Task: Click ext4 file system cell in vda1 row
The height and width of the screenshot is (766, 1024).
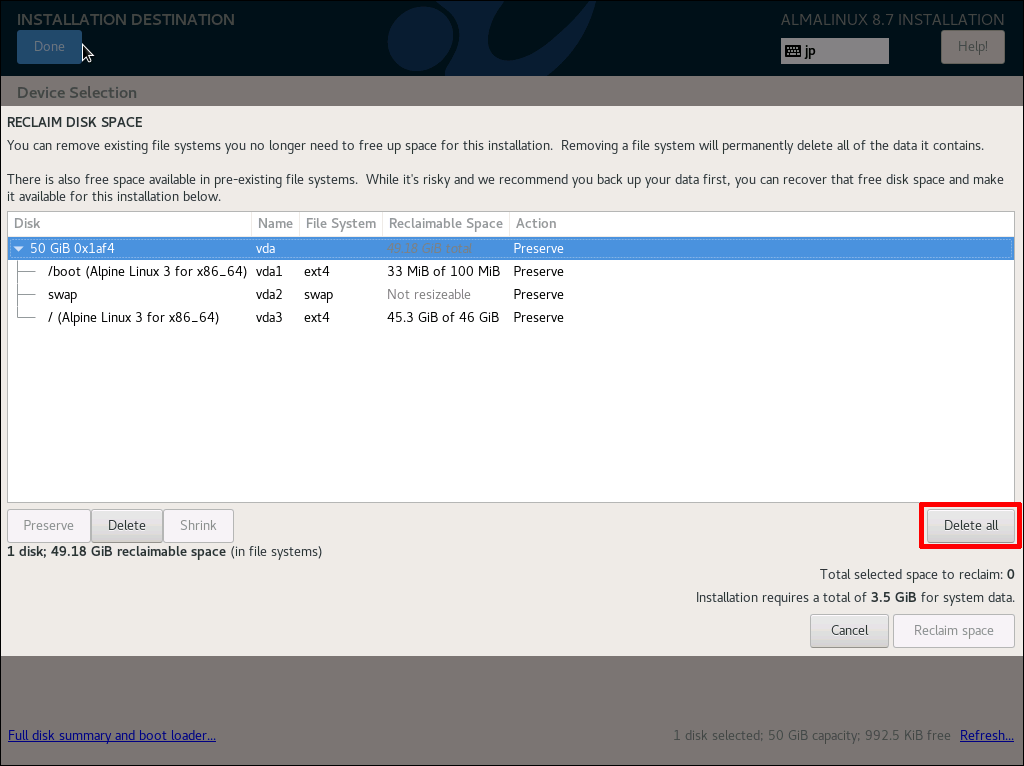Action: pos(317,272)
